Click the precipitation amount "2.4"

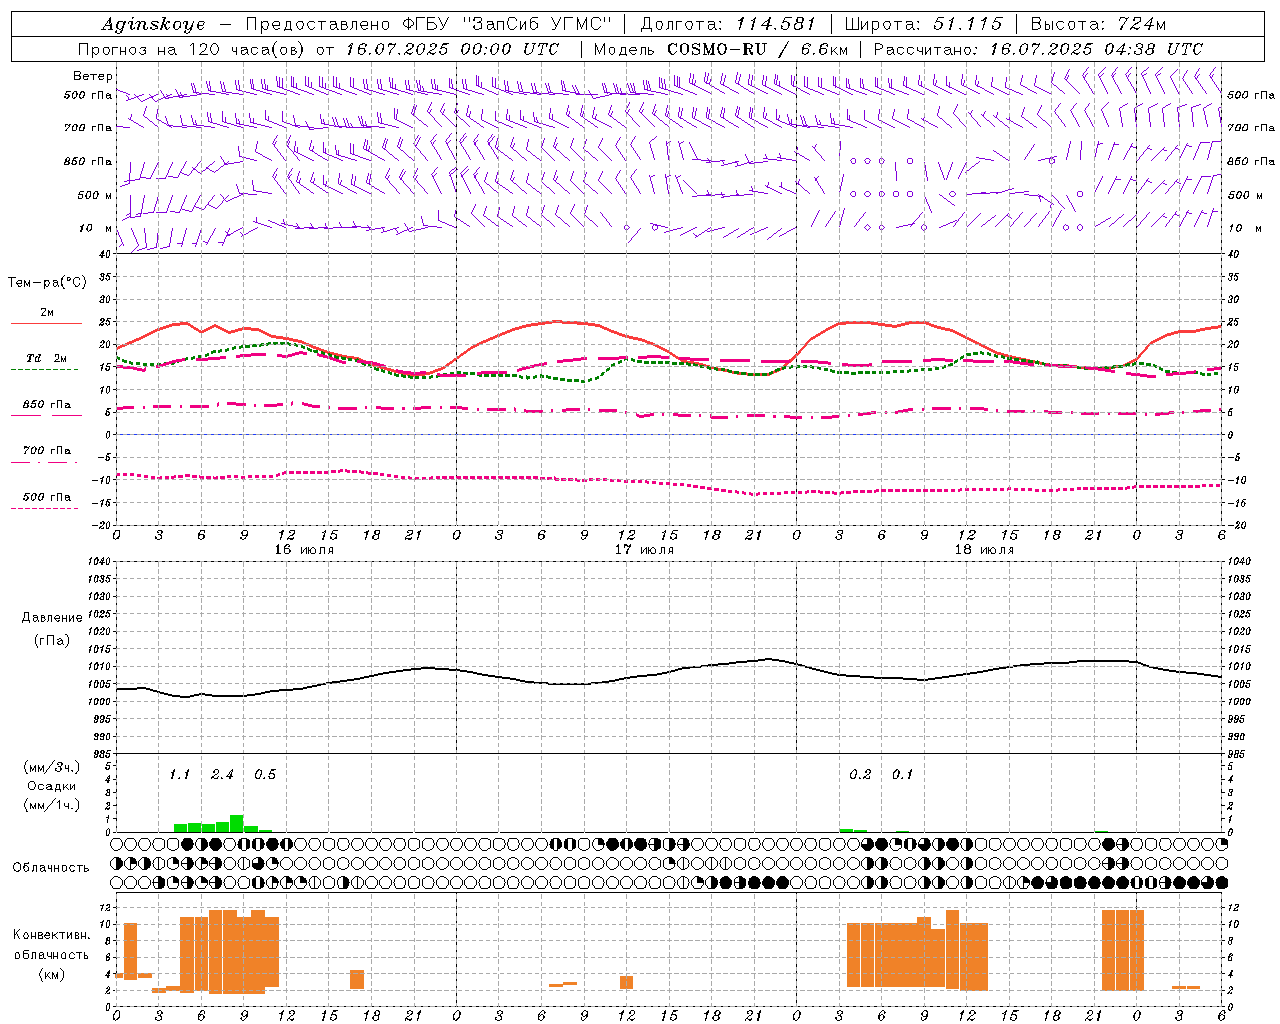pos(222,775)
